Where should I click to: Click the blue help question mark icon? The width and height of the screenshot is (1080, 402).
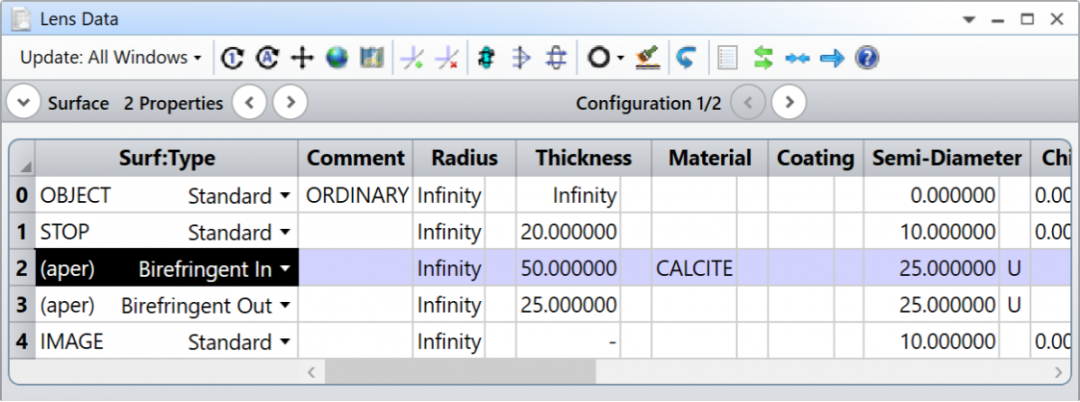(867, 58)
